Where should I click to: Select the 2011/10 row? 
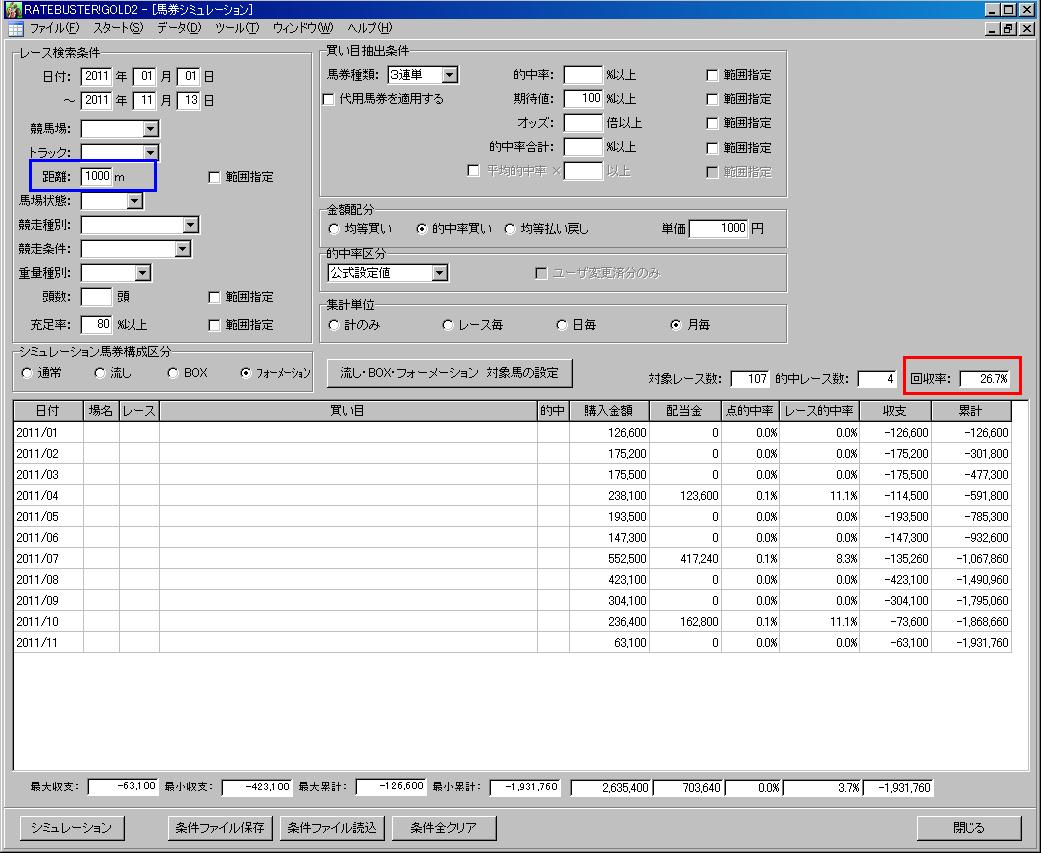click(513, 622)
